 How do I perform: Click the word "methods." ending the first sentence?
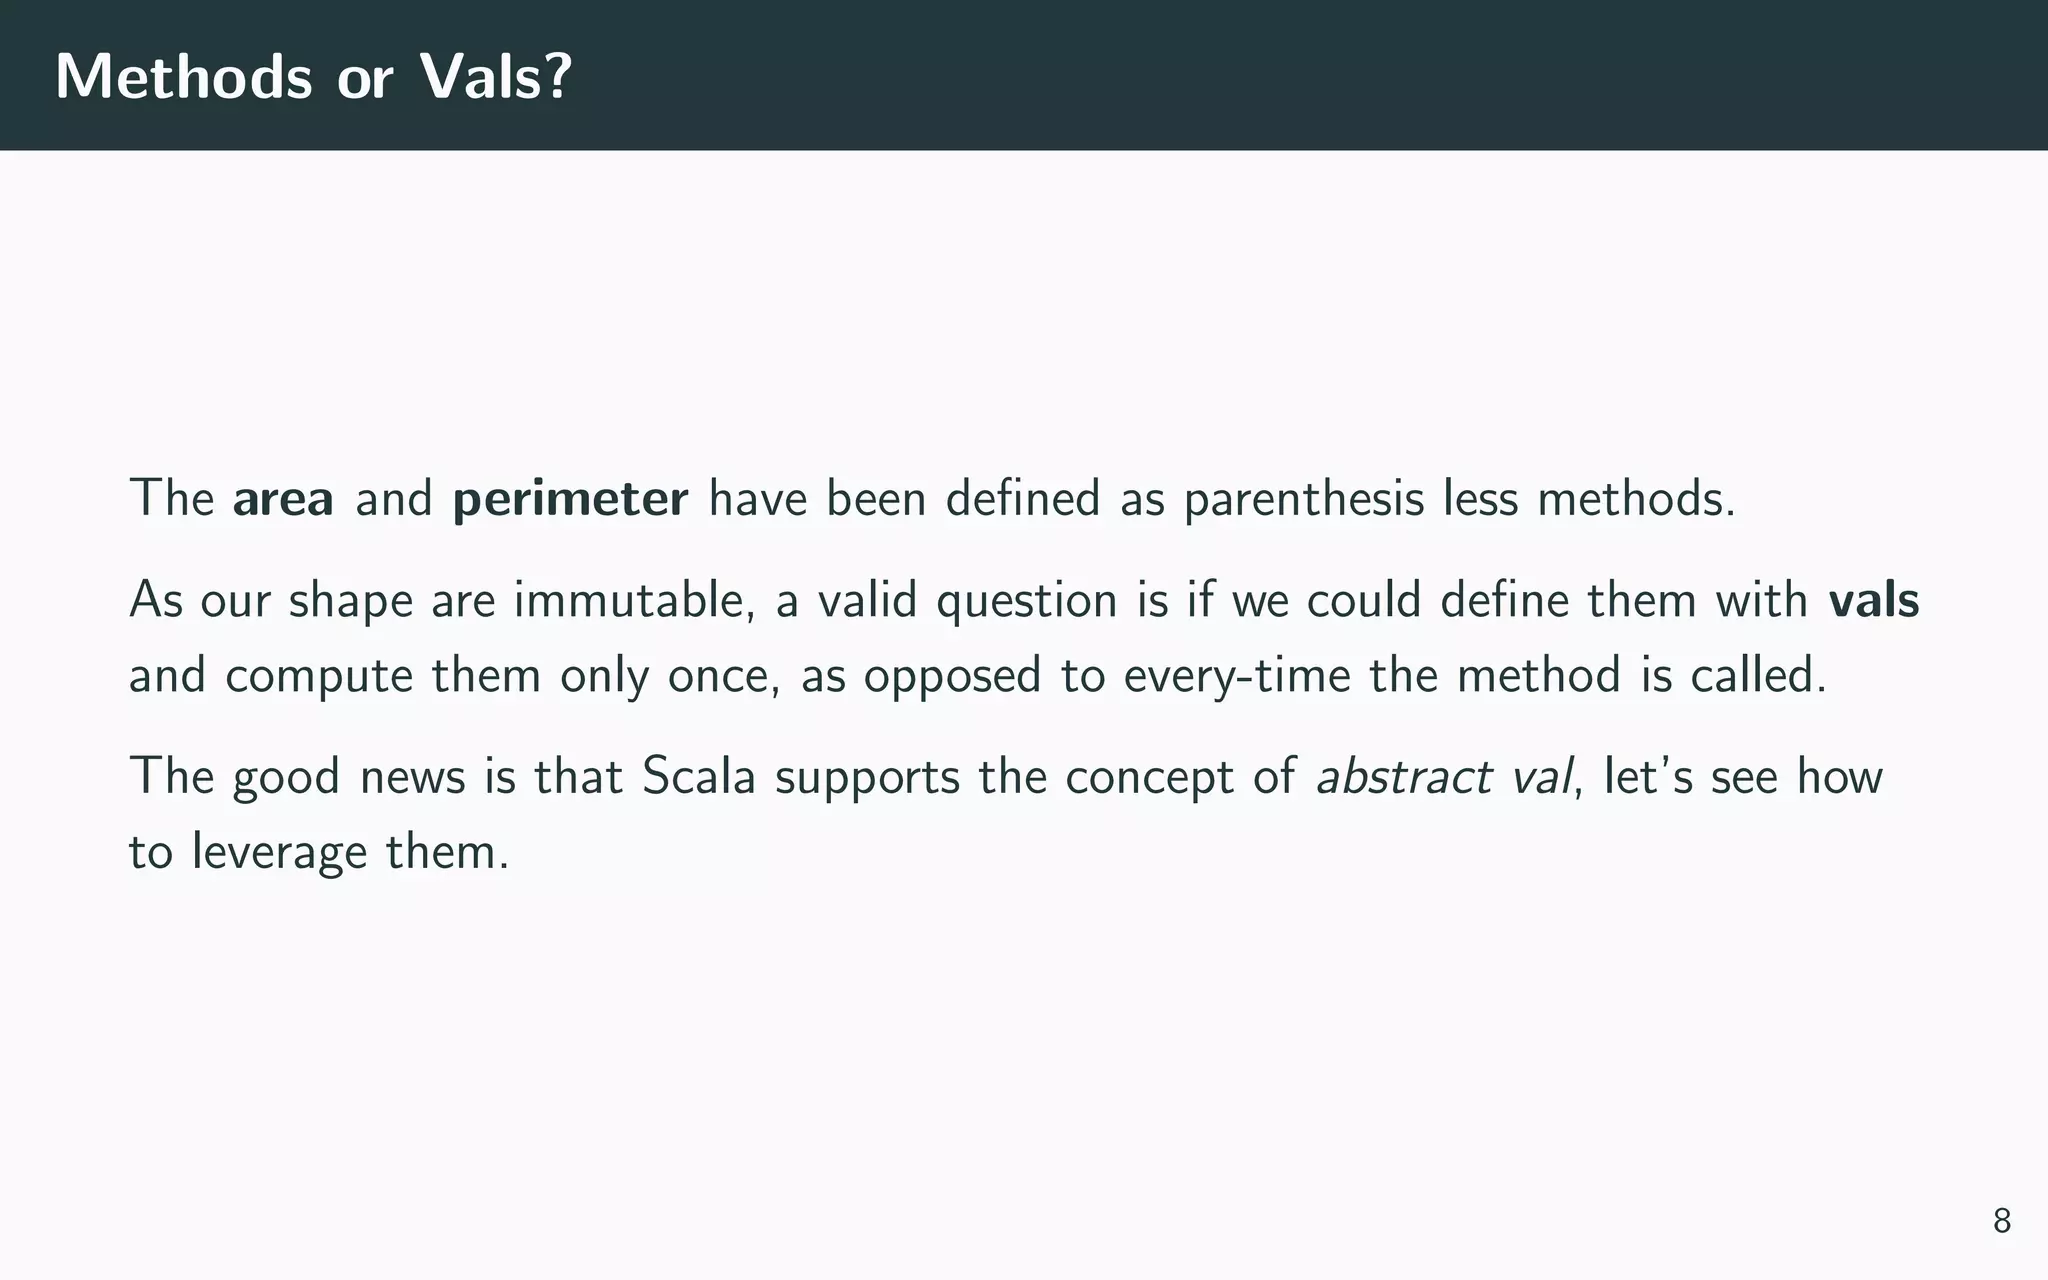point(1636,498)
